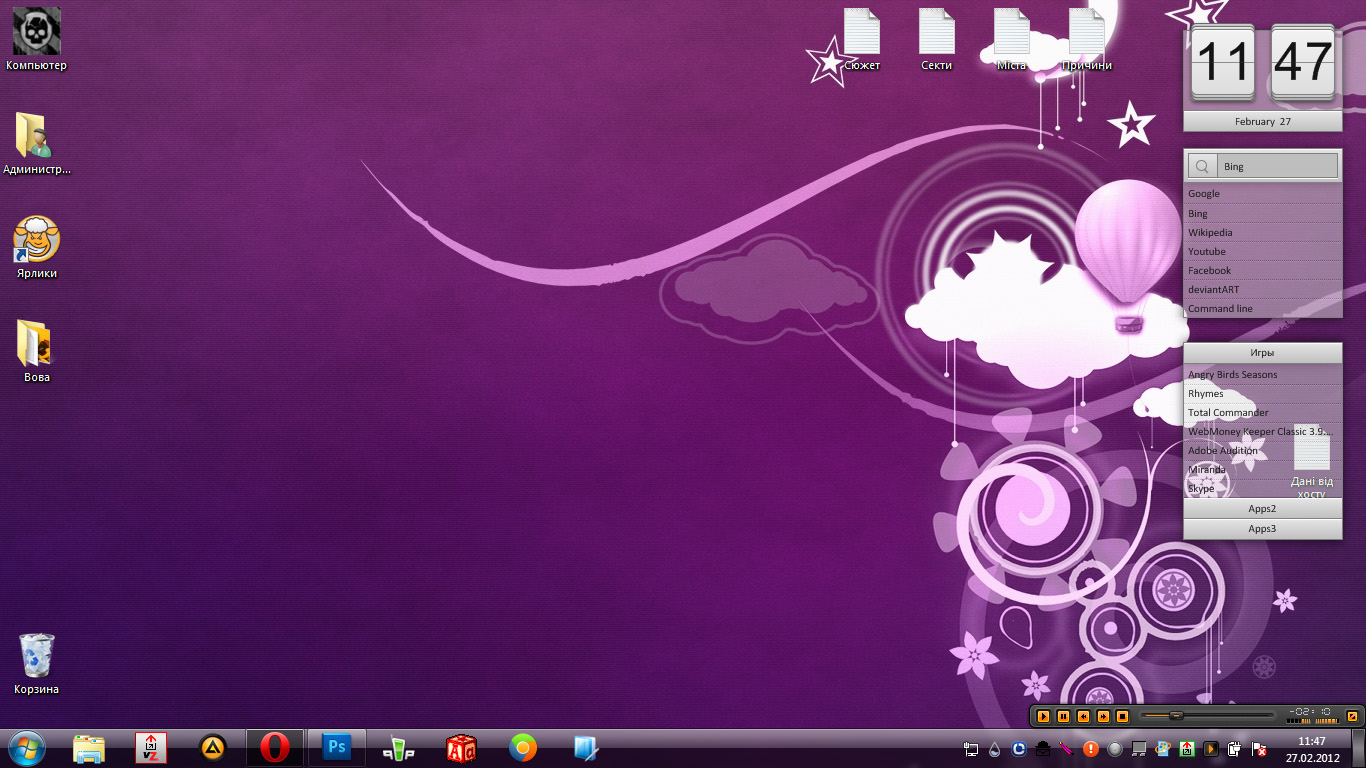Screen dimensions: 1366x768
Task: Collapse the Игры section header
Action: click(1262, 353)
